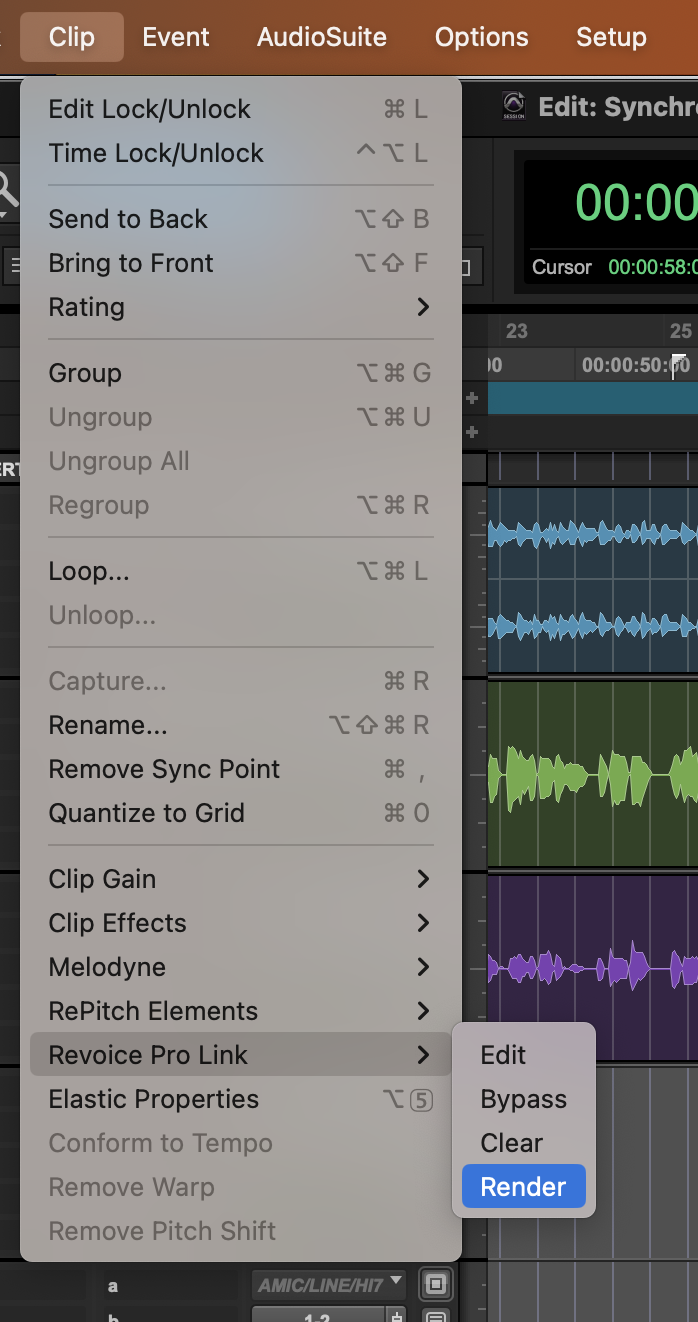
Task: Click the green audio clip waveform
Action: (x=592, y=774)
